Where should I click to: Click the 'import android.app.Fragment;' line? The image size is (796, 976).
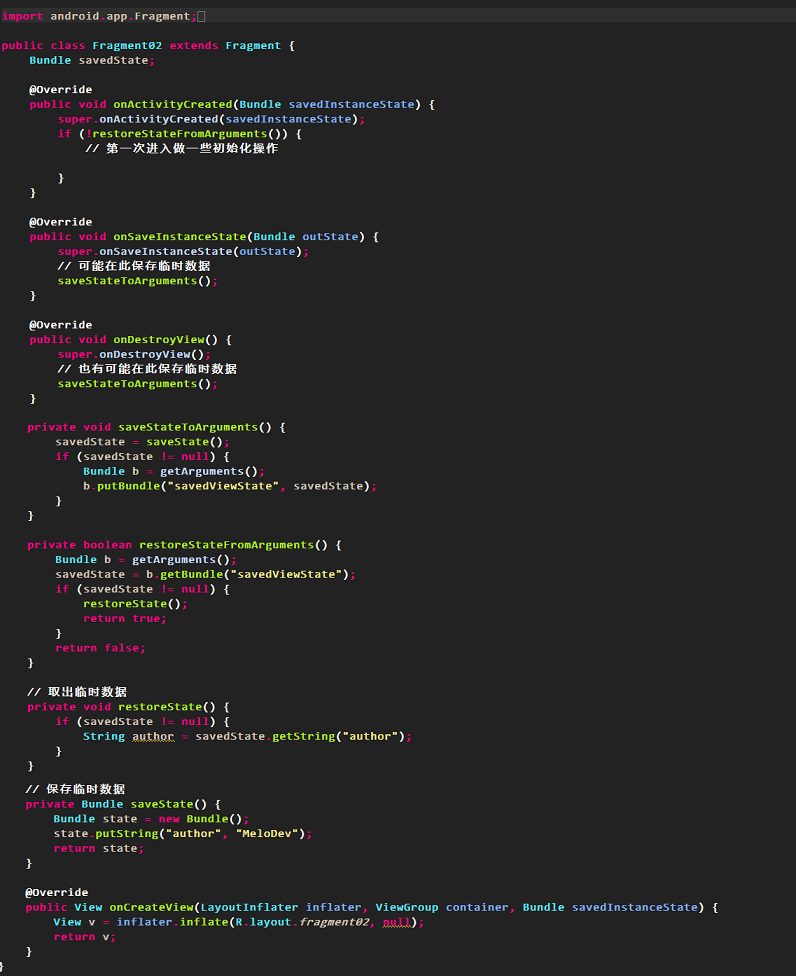[x=99, y=16]
